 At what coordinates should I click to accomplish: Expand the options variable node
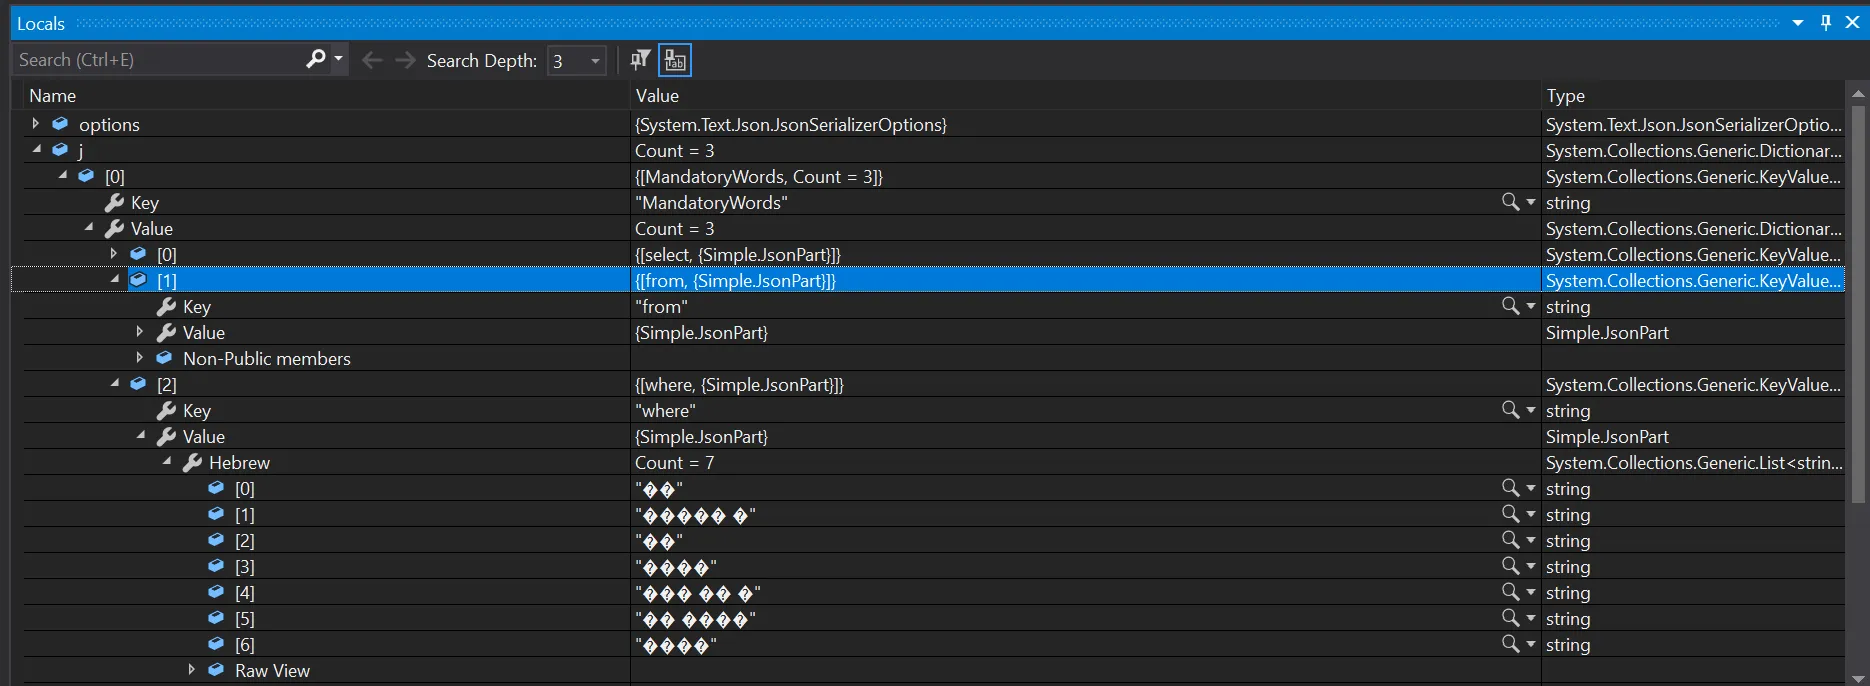(x=36, y=124)
